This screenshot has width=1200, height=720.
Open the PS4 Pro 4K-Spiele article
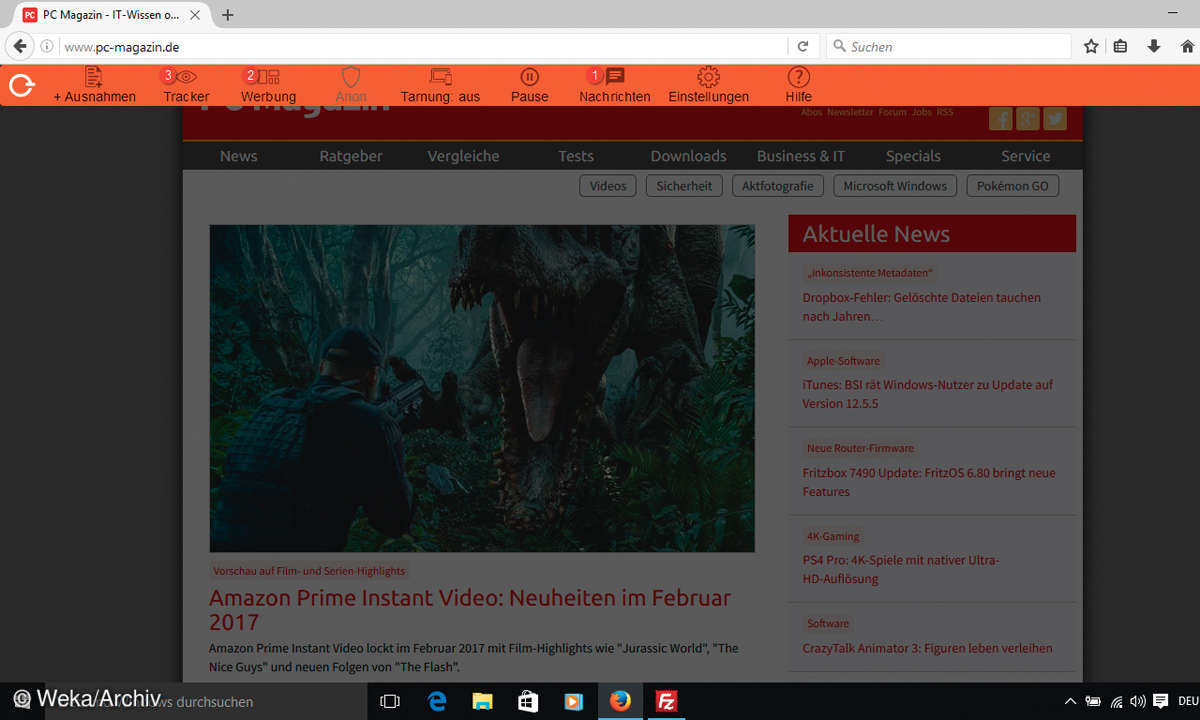pos(900,569)
